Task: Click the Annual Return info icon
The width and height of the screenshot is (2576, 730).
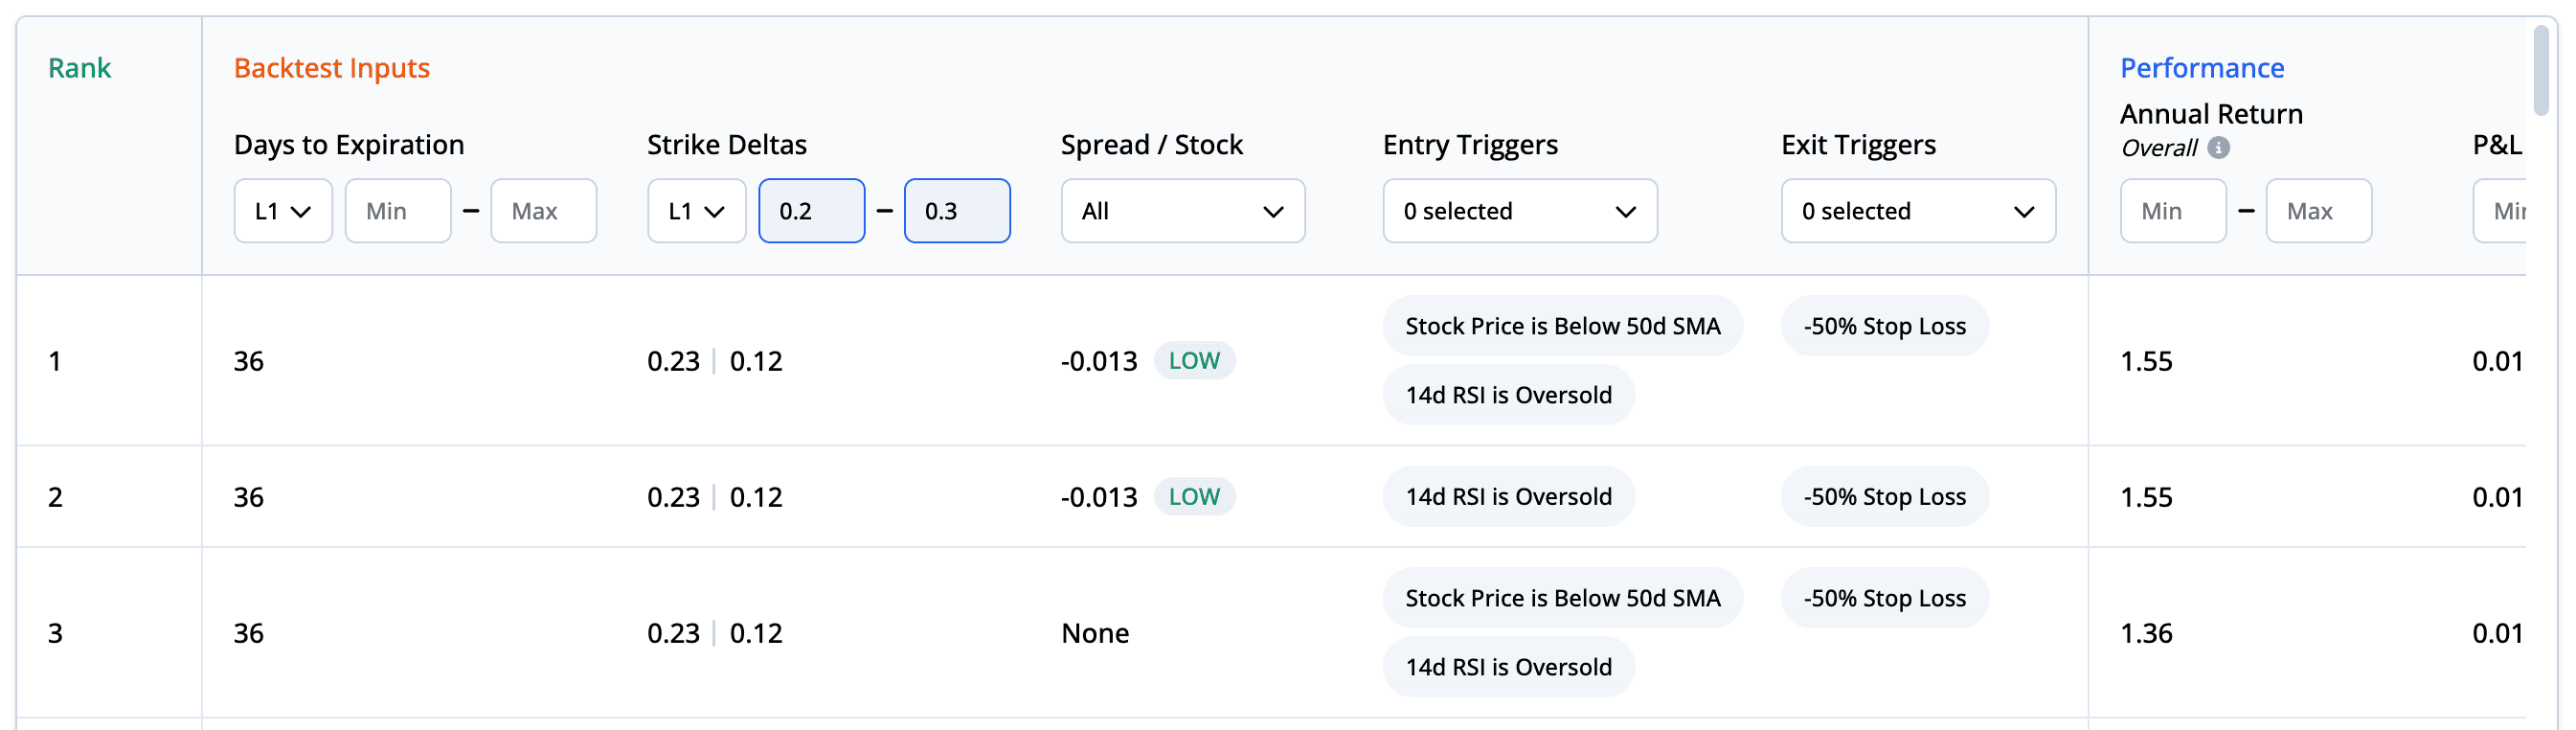Action: [2218, 148]
